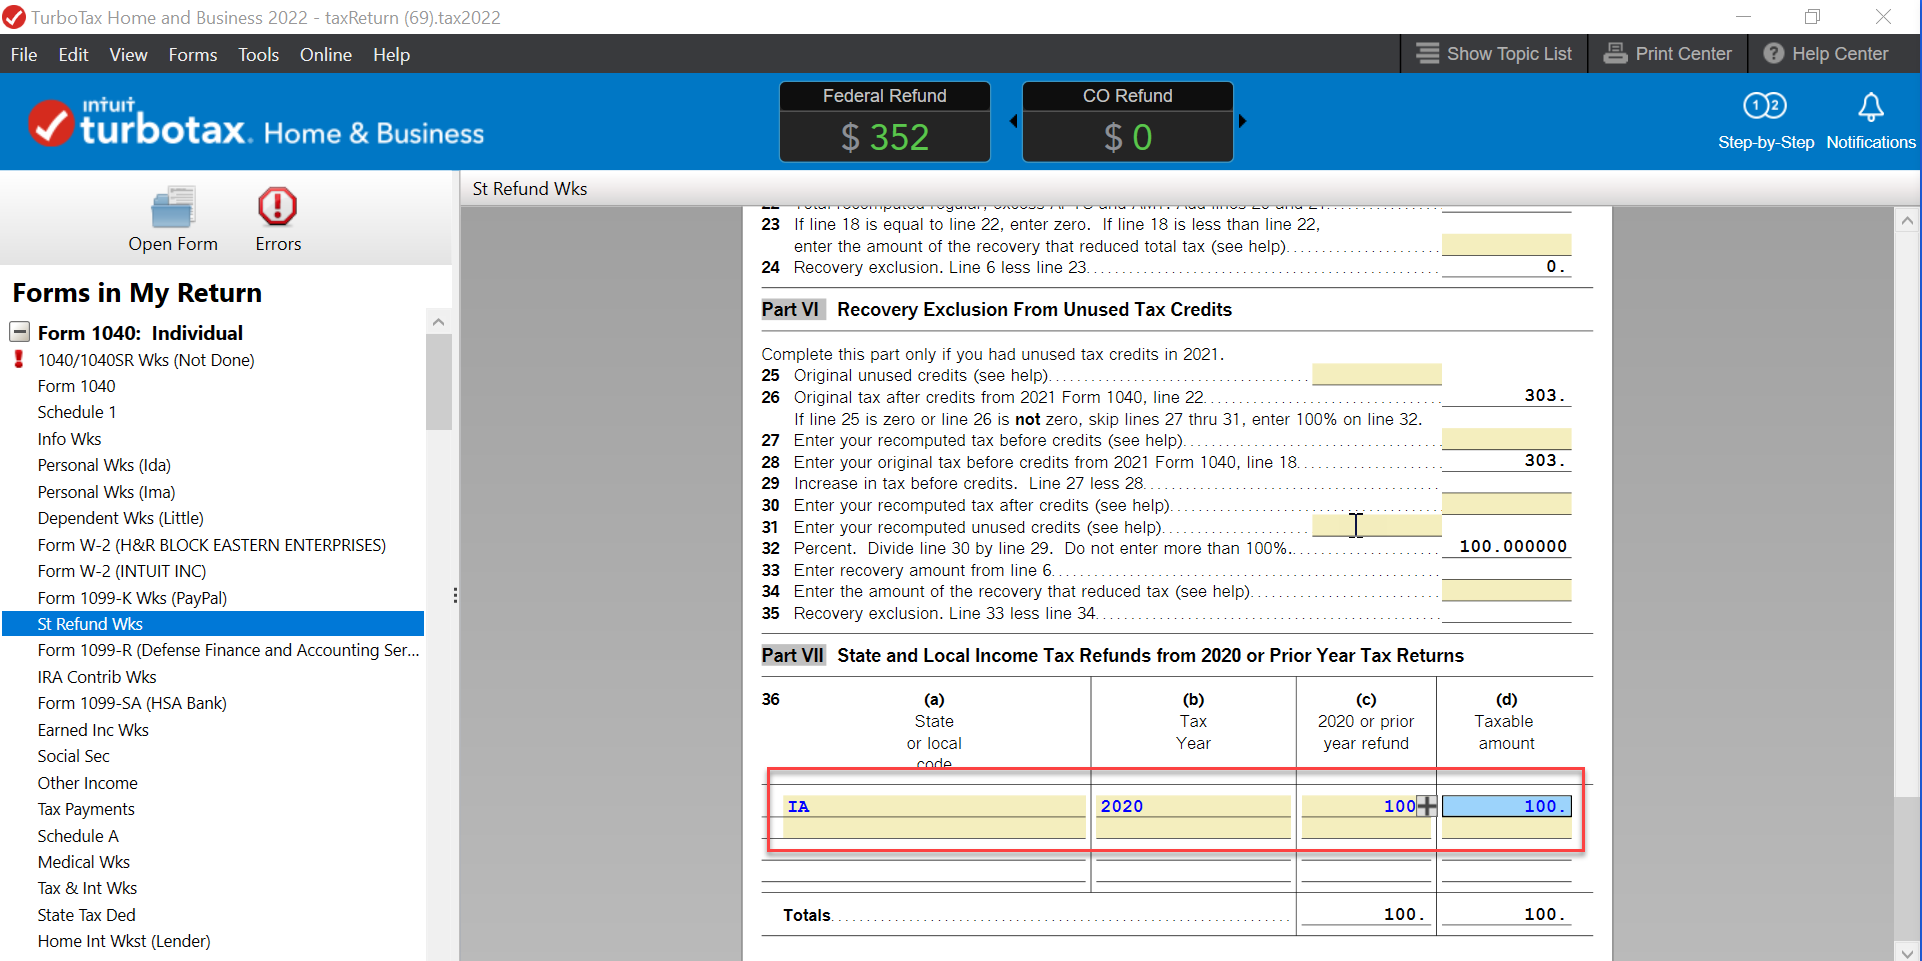Click line 23 recovery amount field
This screenshot has height=961, width=1922.
1506,246
